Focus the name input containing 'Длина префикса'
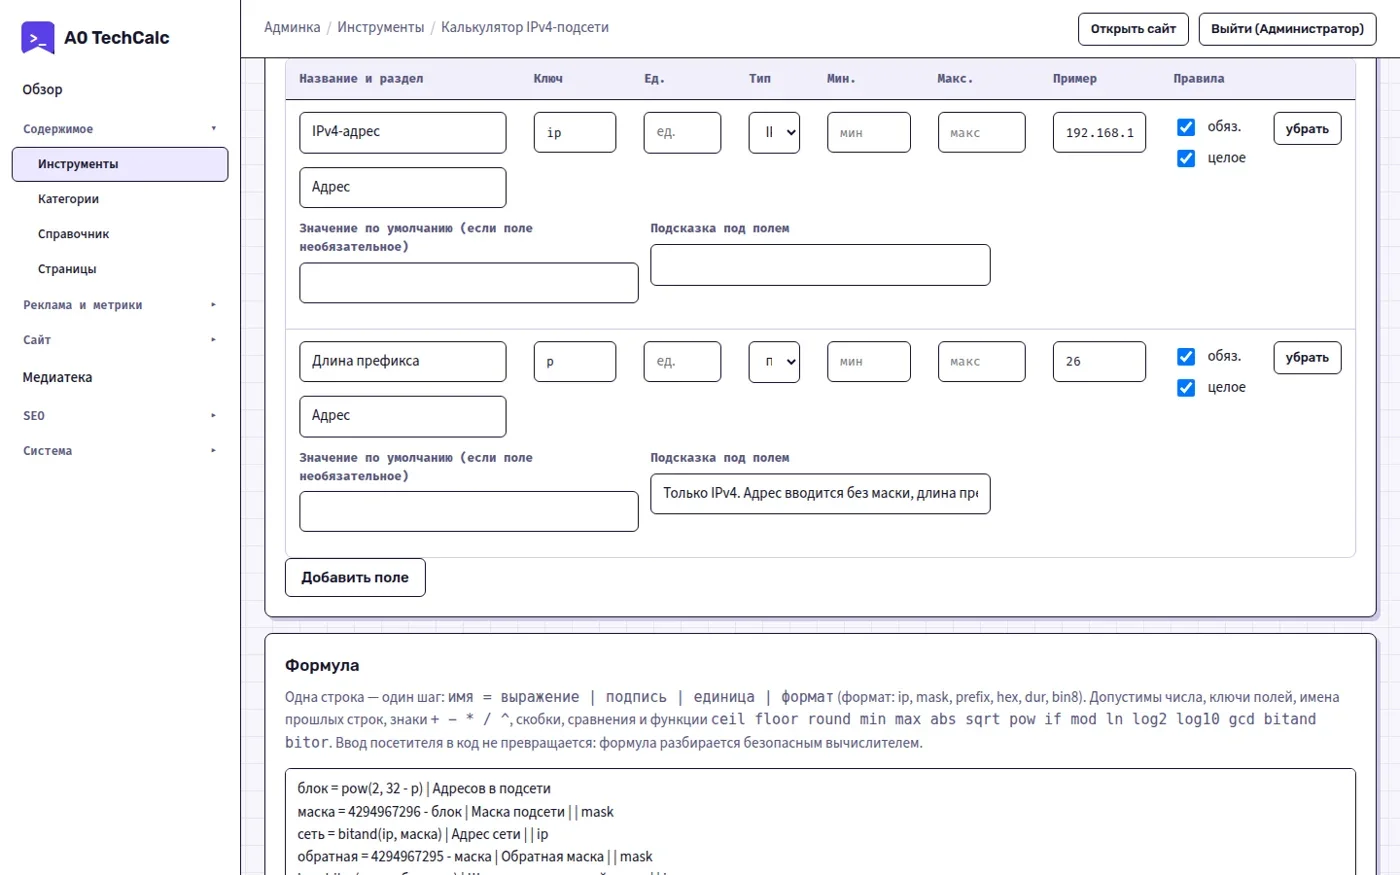 (x=403, y=362)
